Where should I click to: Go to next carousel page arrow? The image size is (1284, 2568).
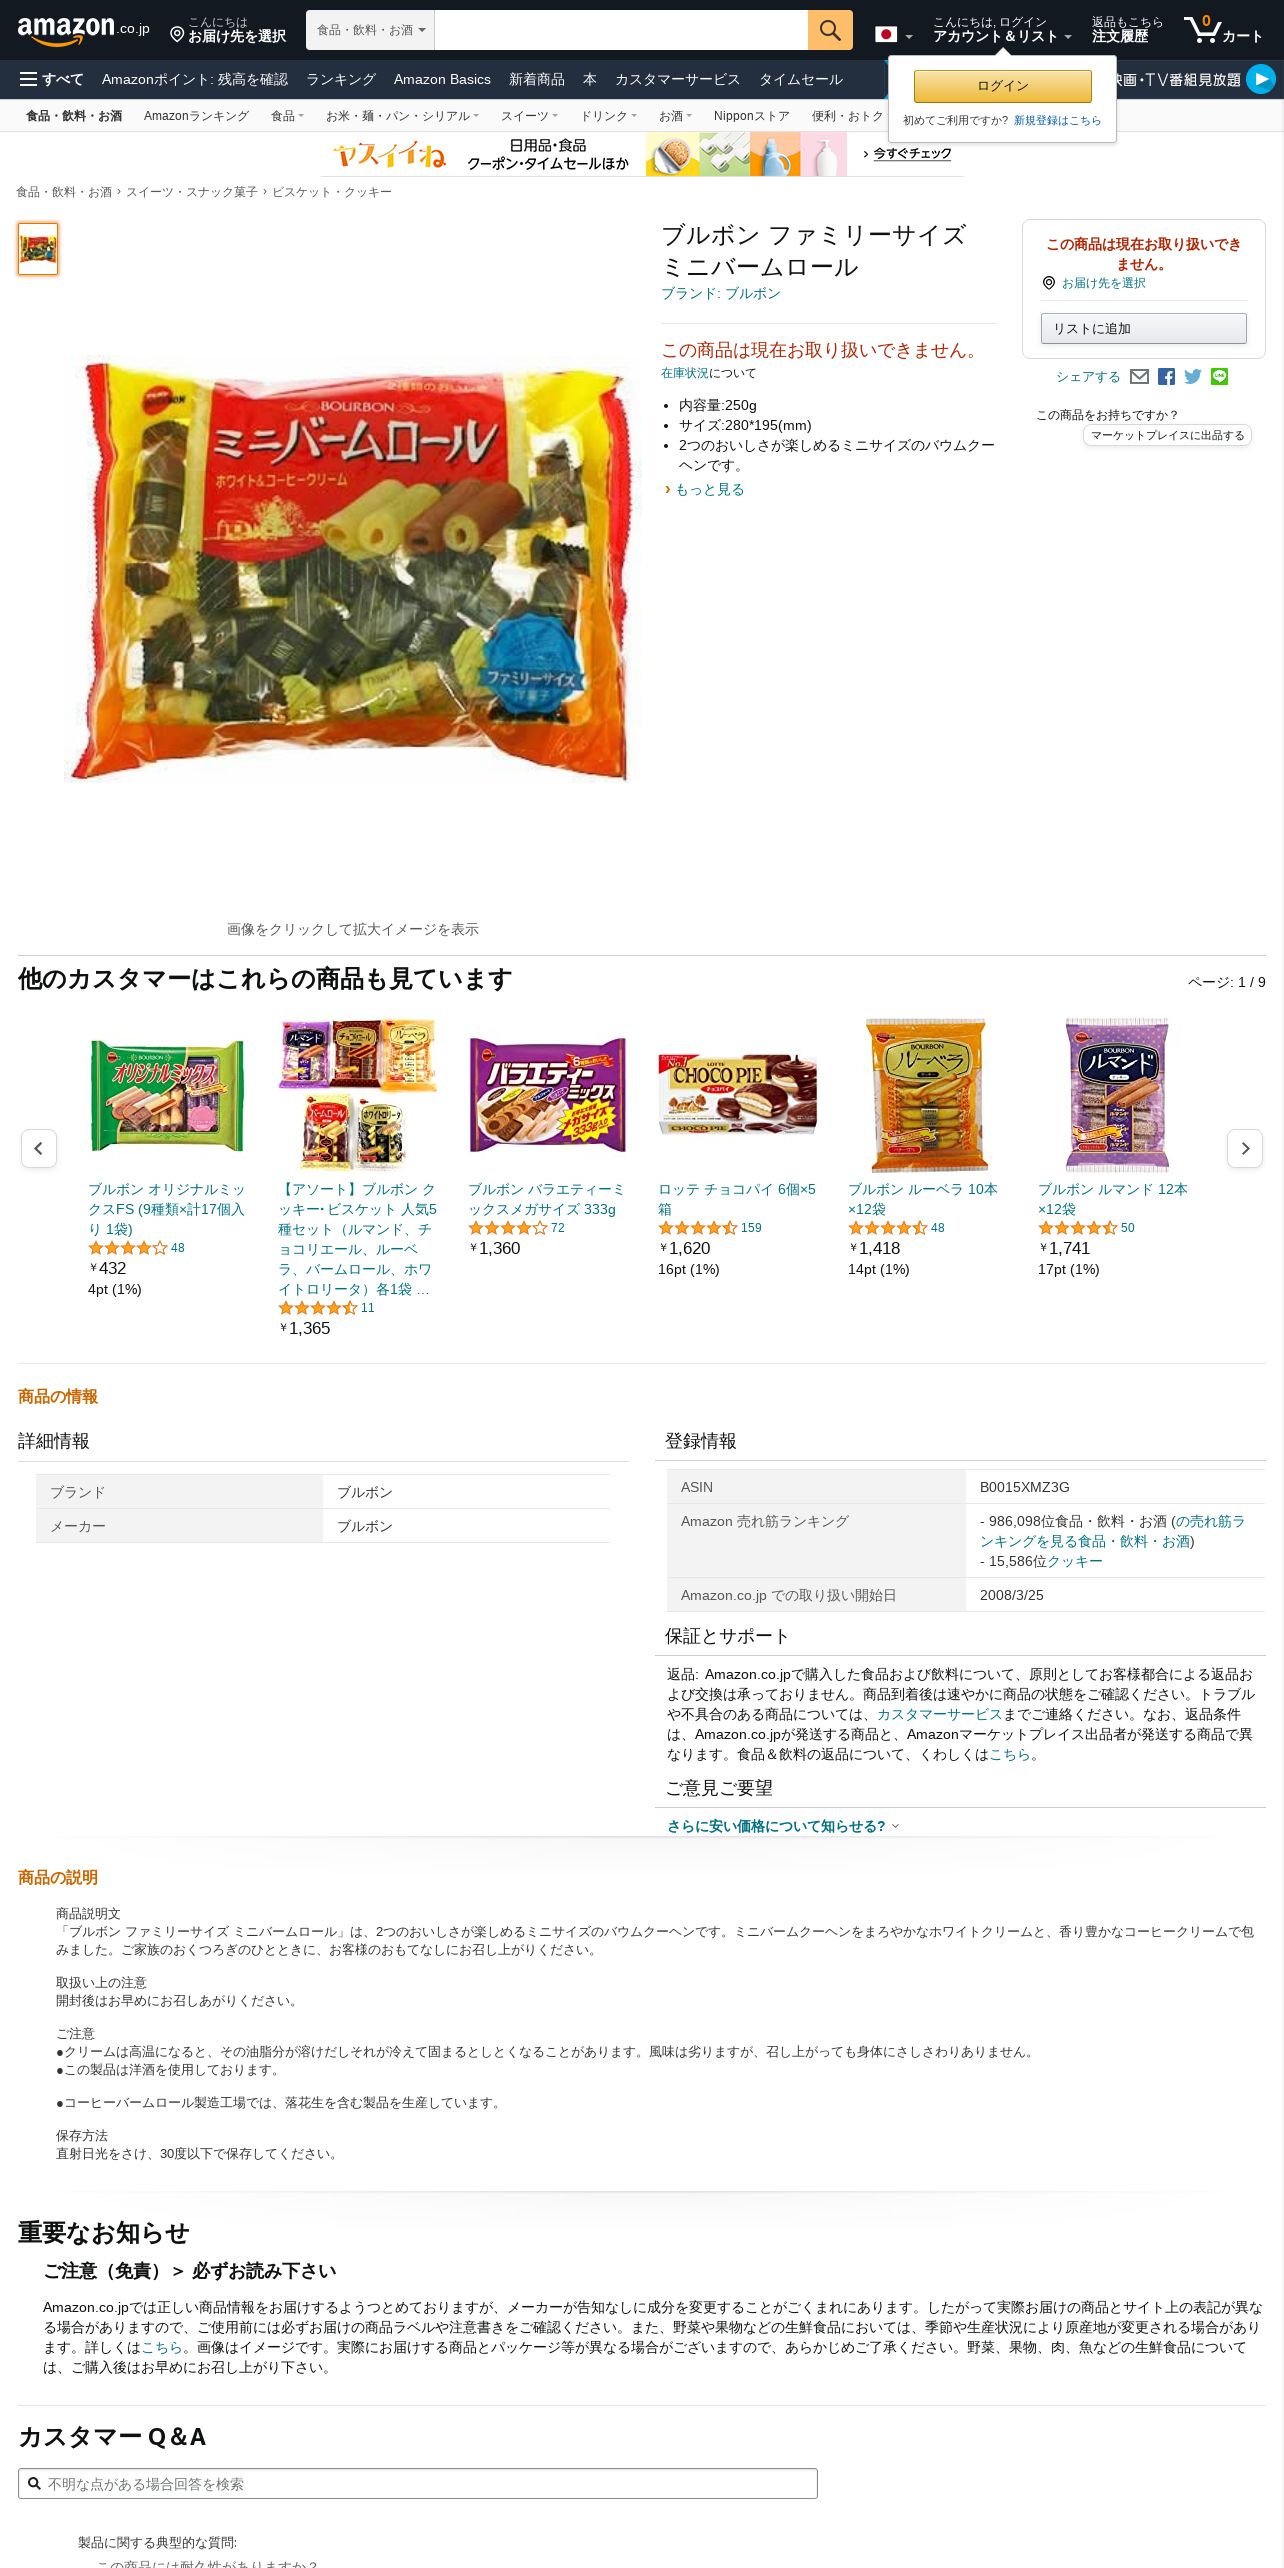pos(1245,1148)
